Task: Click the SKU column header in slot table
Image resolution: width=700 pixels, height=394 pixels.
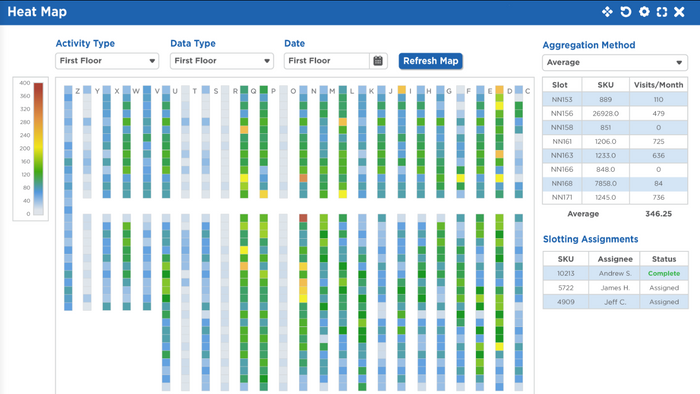Action: (605, 85)
